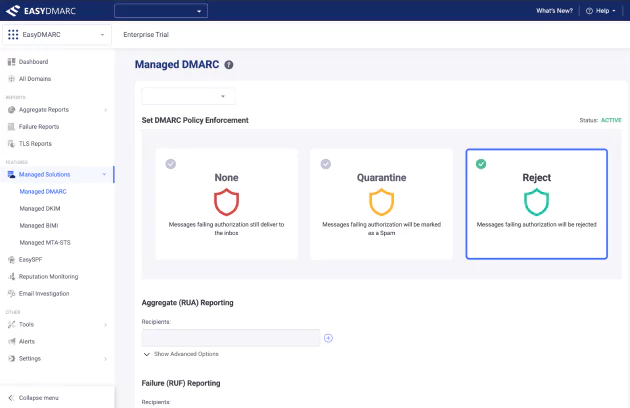630x408 pixels.
Task: Open the What's New? link
Action: (x=554, y=11)
